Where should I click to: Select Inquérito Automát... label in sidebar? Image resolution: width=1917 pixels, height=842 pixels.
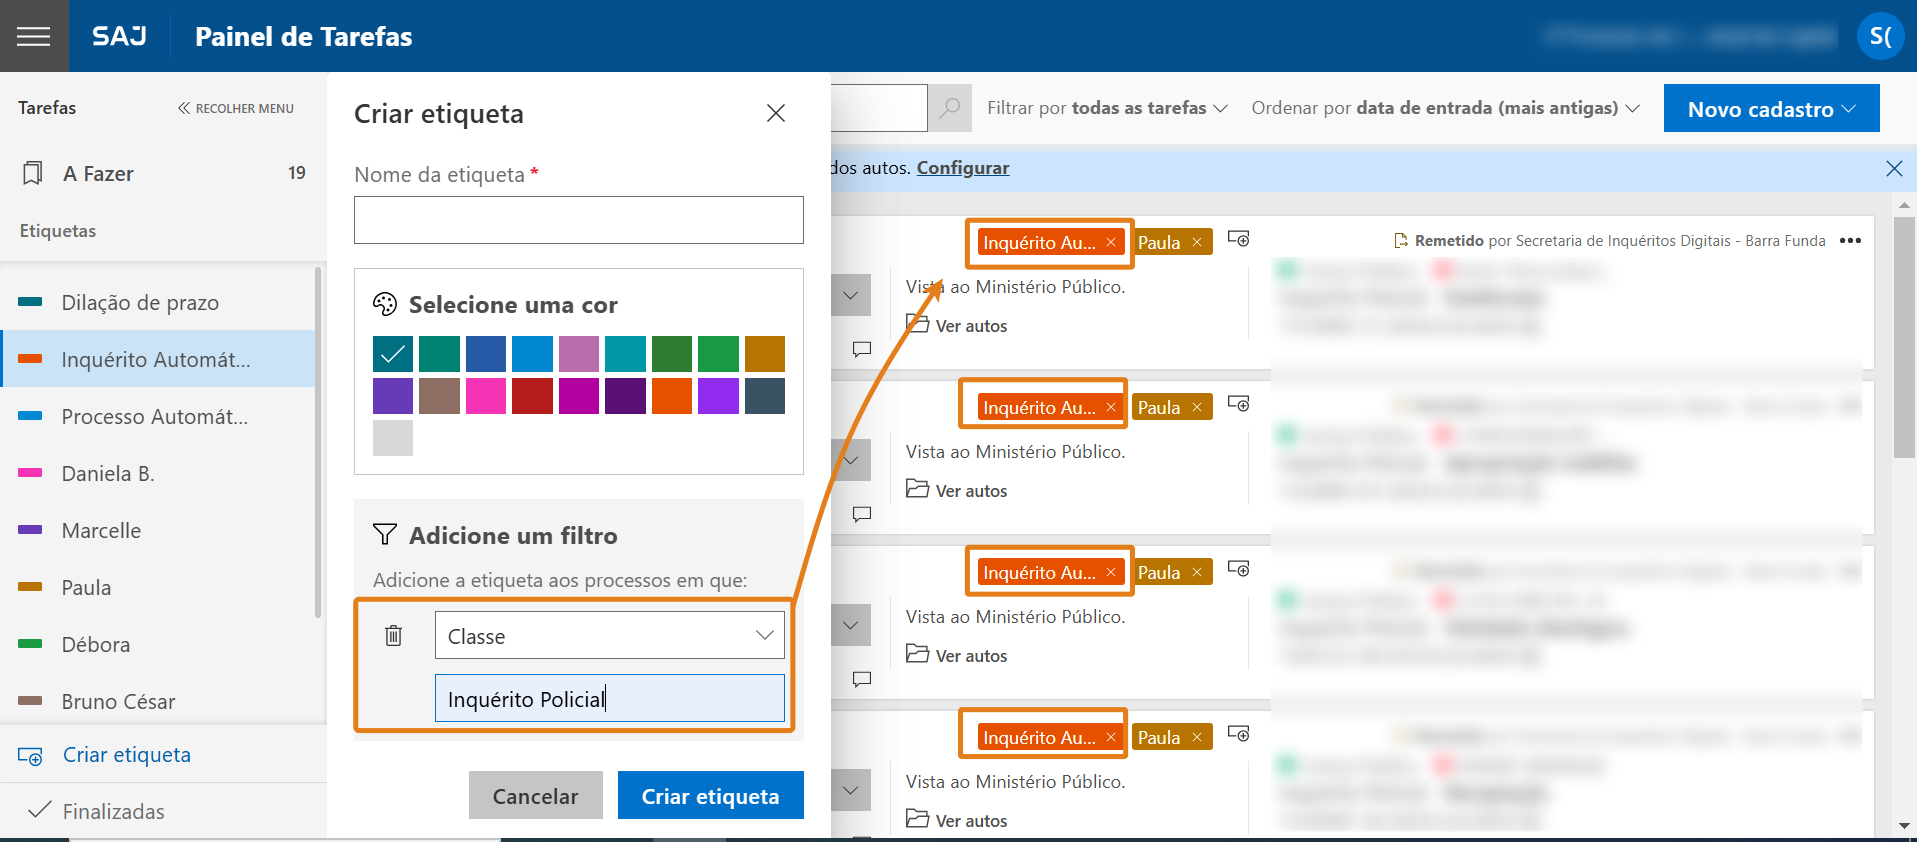(x=156, y=360)
